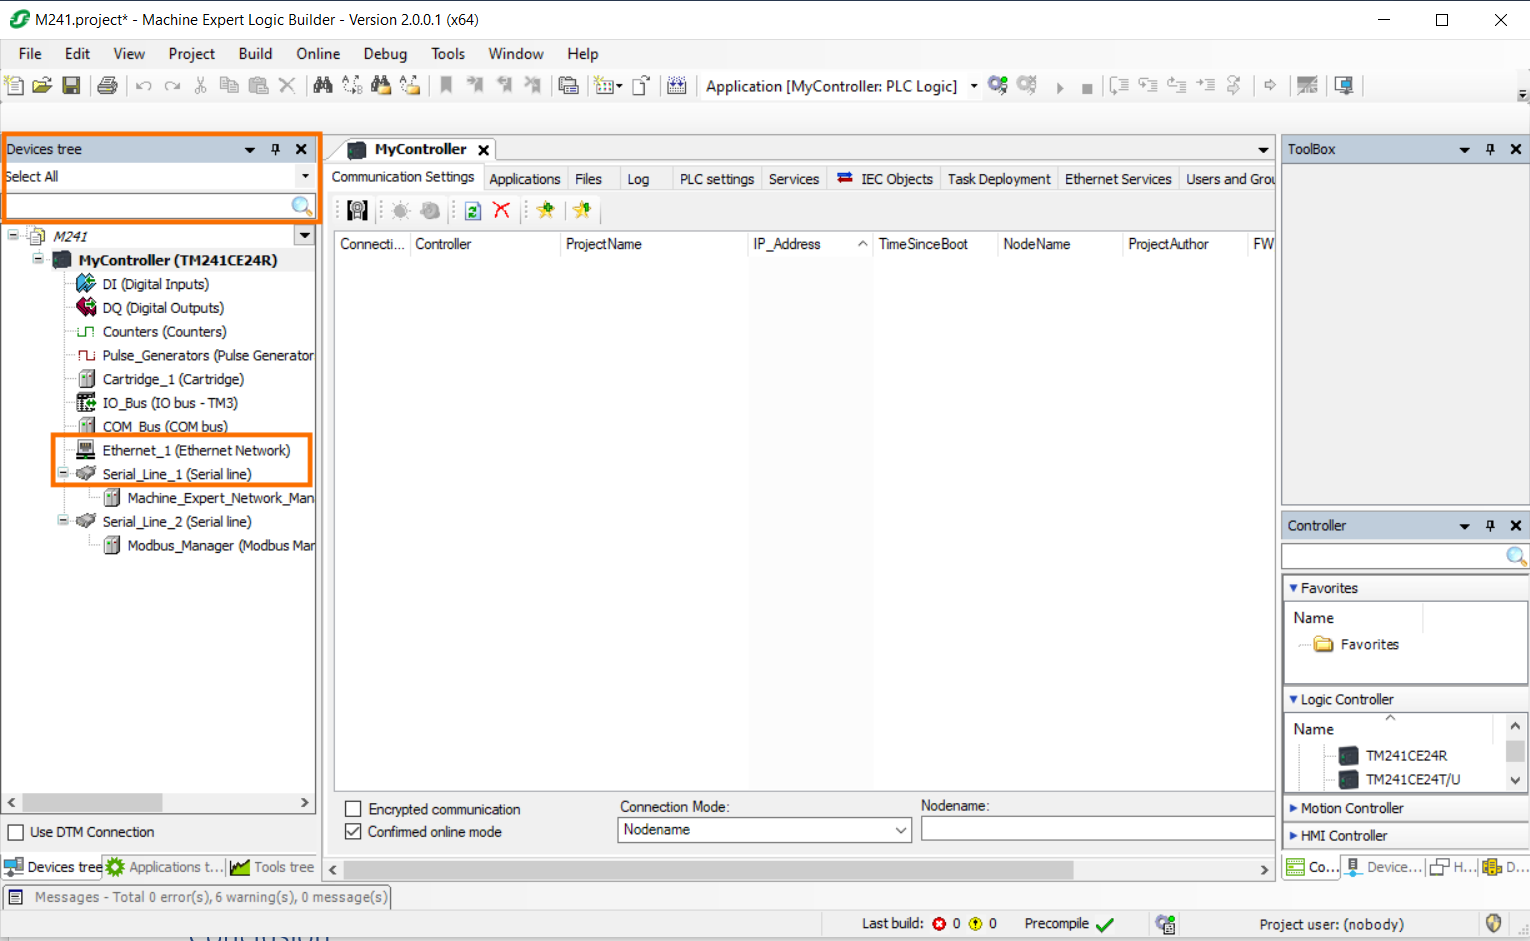
Task: Tick the Use DTM Connection checkbox
Action: tap(16, 832)
